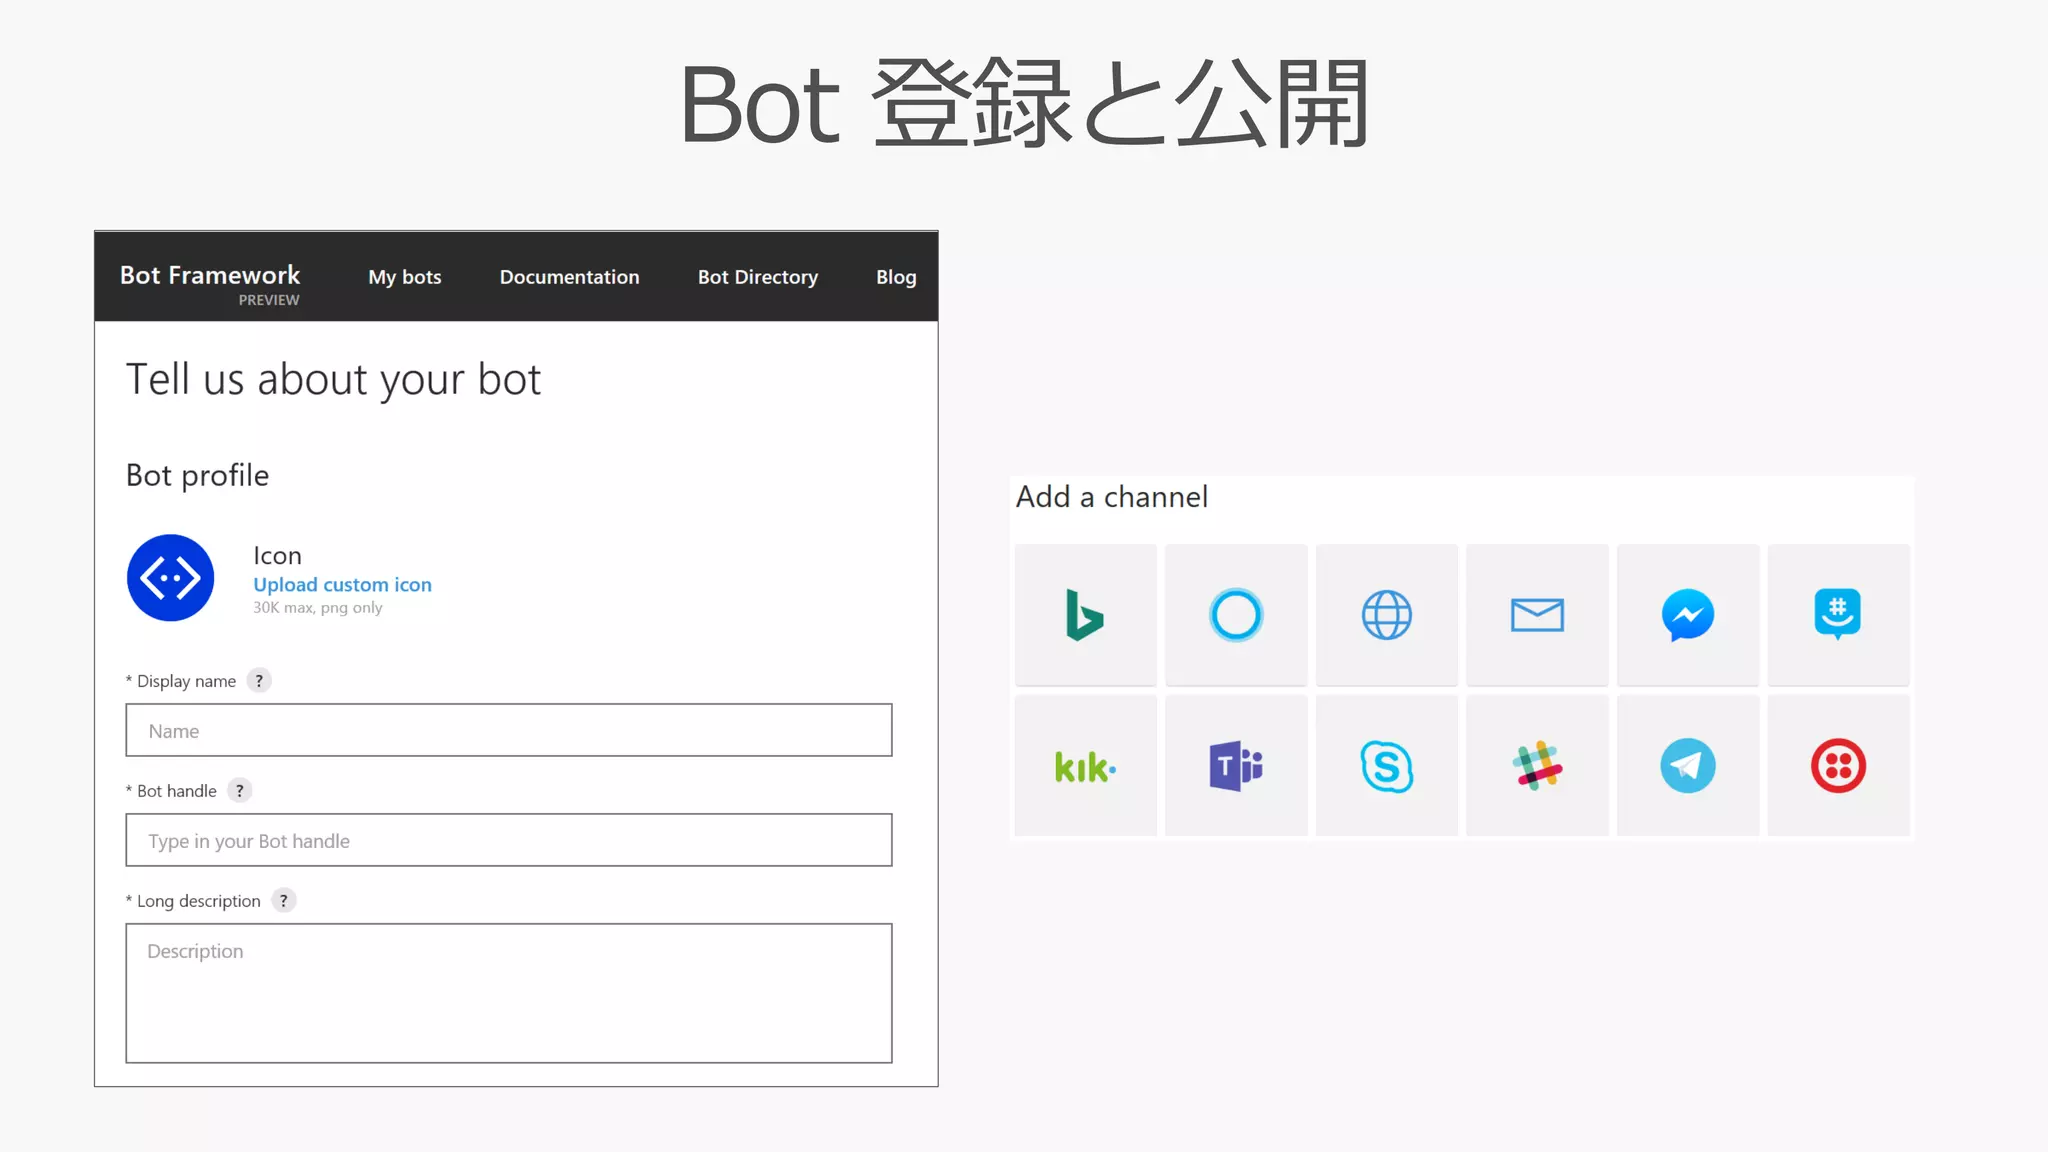The height and width of the screenshot is (1152, 2048).
Task: Choose the Twilio SMS channel
Action: coord(1838,766)
